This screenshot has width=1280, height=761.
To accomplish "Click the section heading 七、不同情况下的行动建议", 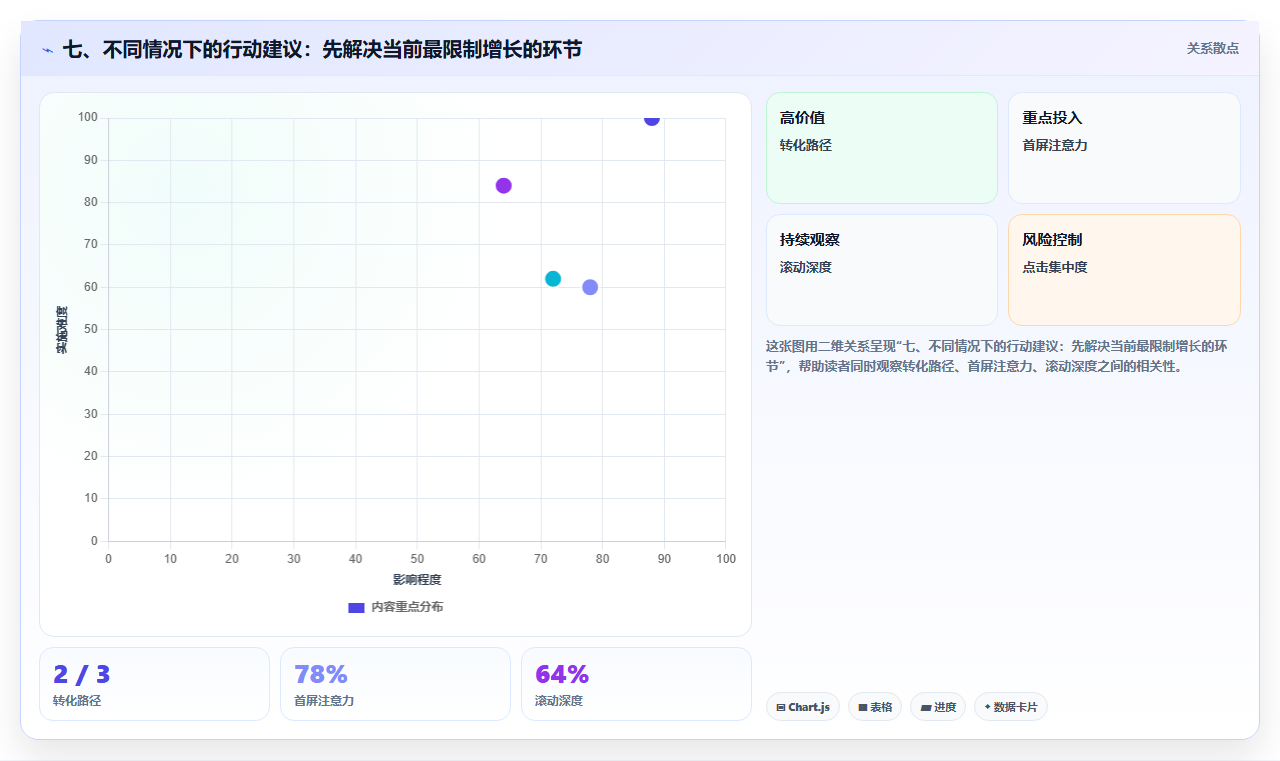I will pos(322,49).
